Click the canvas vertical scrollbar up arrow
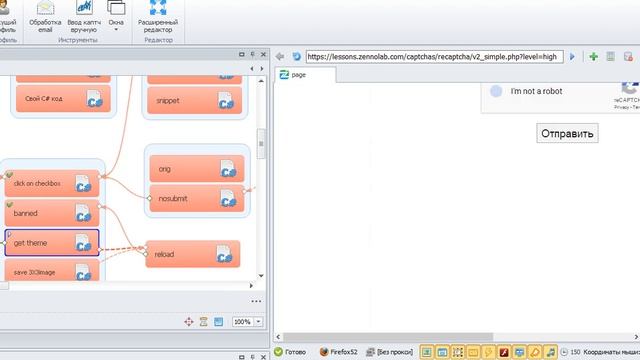640x360 pixels. click(x=261, y=81)
